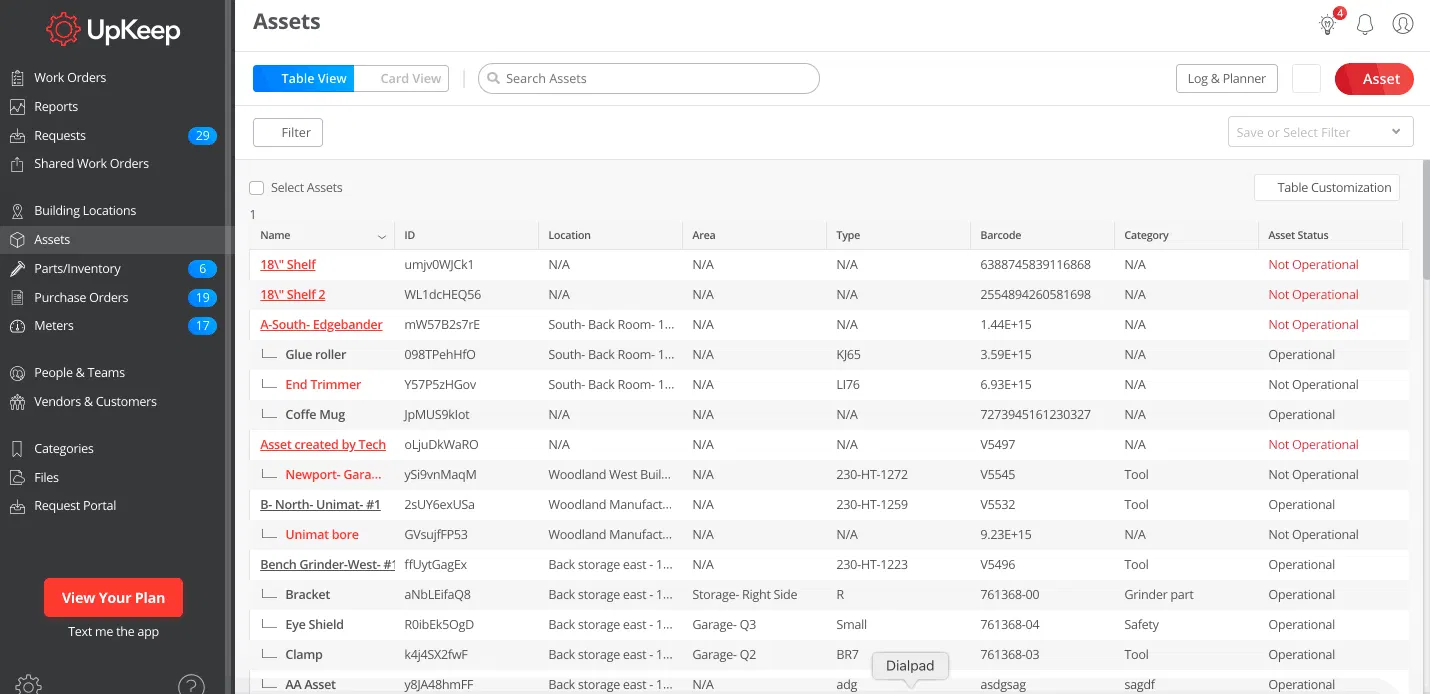The width and height of the screenshot is (1430, 694).
Task: Open the Save or Select Filter dropdown
Action: coord(1320,132)
